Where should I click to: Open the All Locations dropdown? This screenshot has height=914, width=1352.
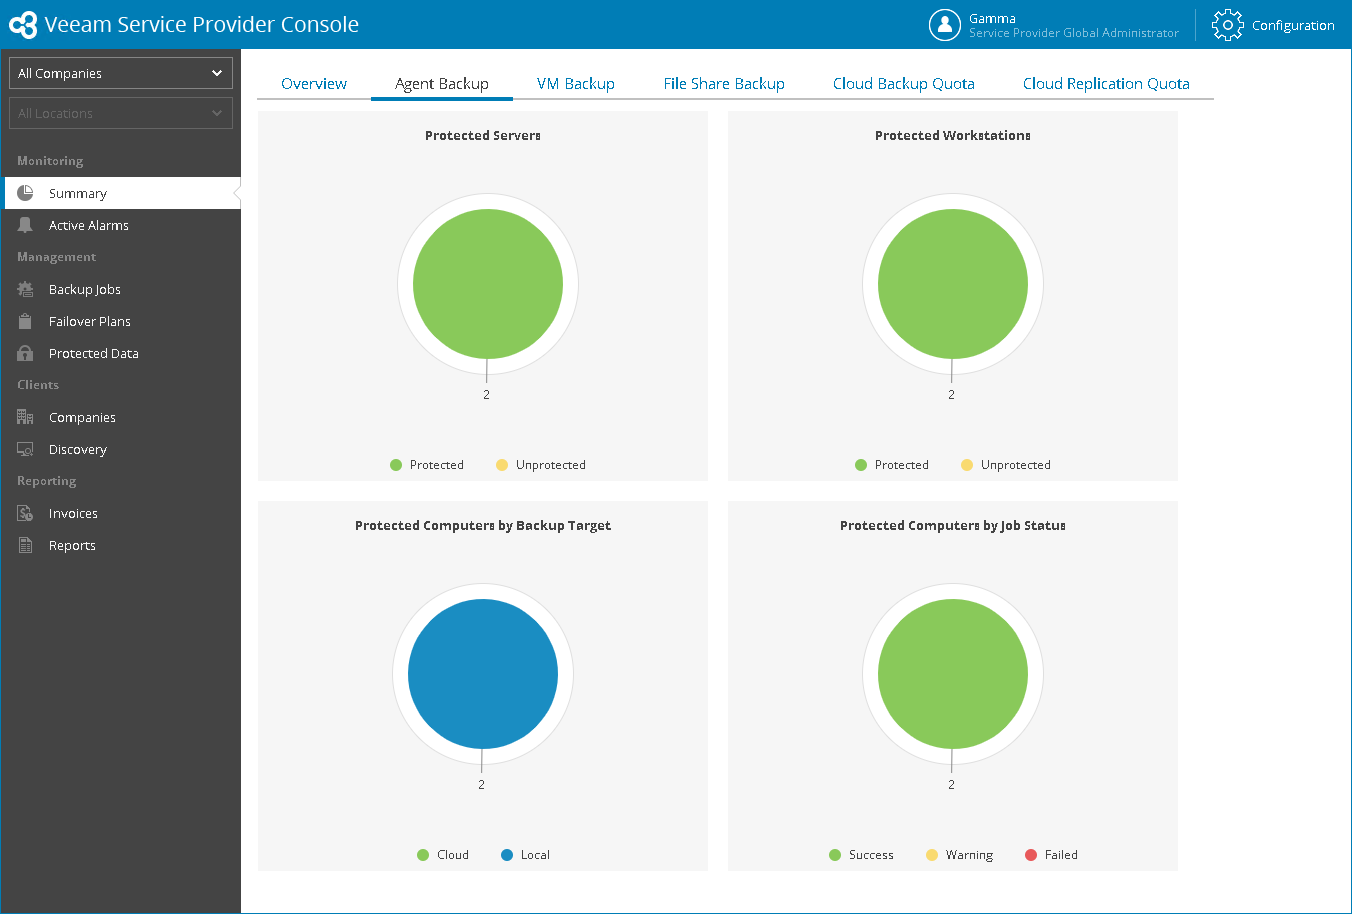[x=121, y=113]
